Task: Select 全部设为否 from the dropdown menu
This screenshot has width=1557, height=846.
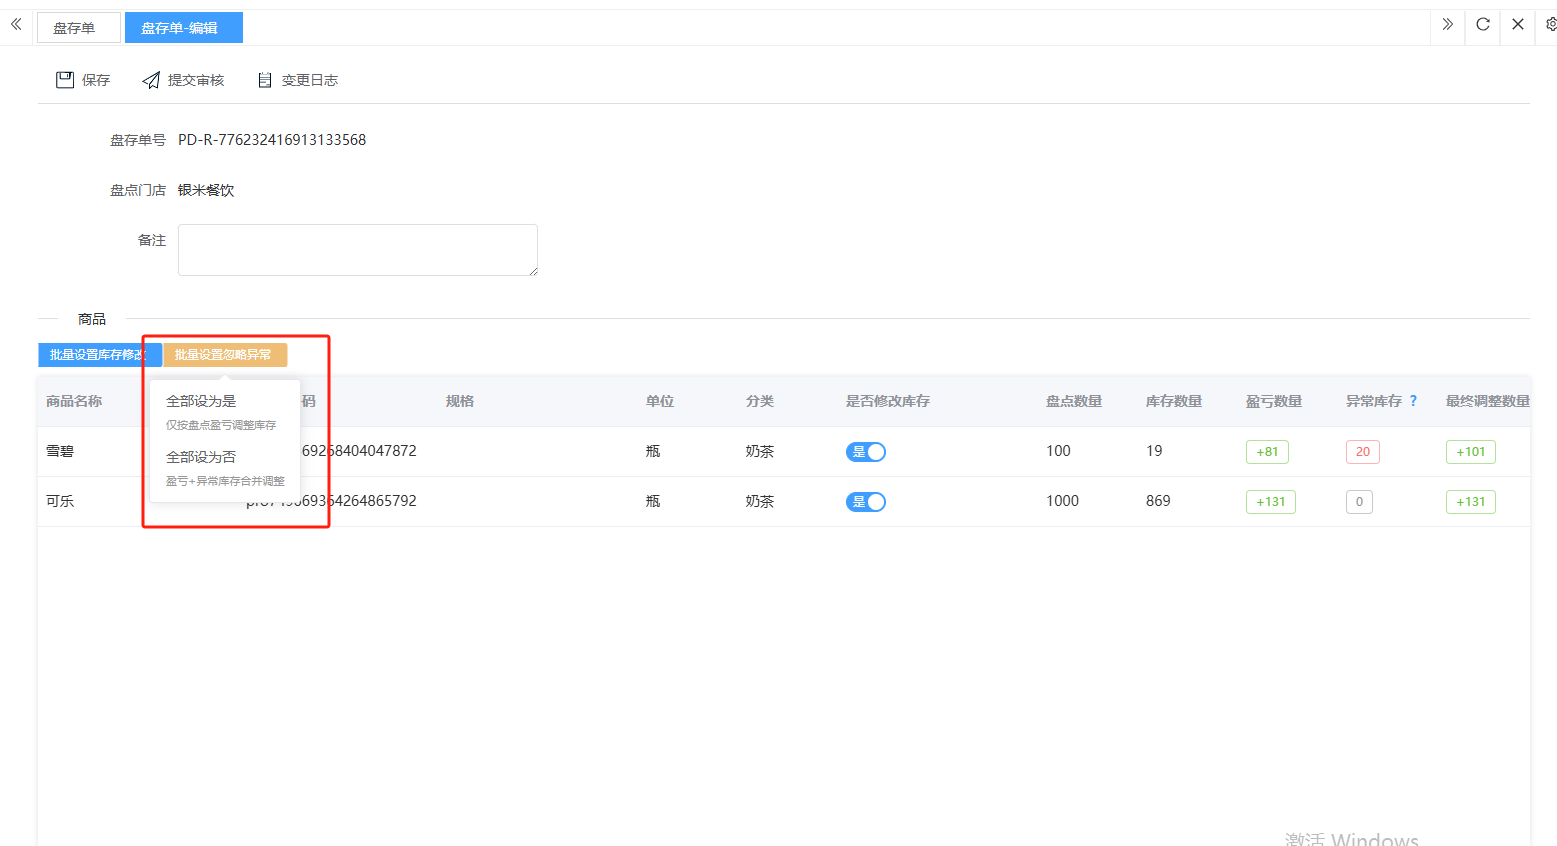Action: pos(201,457)
